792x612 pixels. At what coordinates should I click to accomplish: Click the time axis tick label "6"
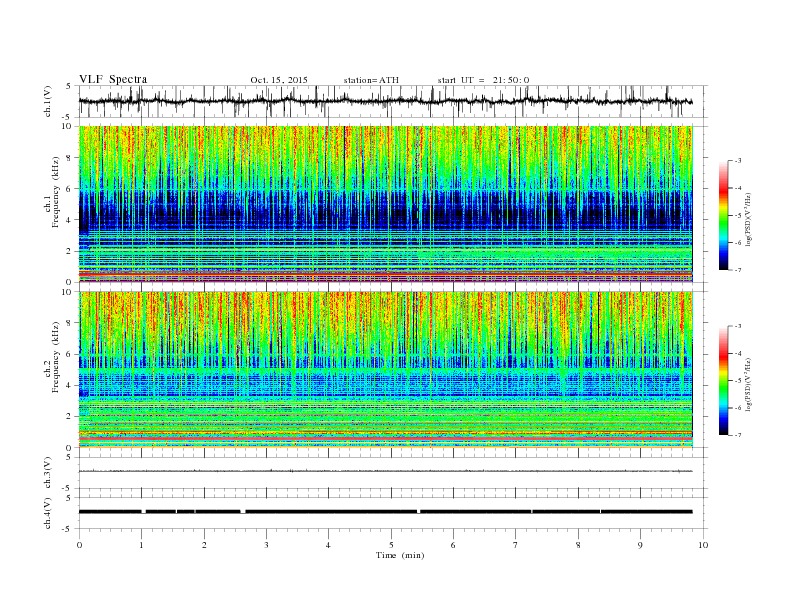(x=453, y=545)
